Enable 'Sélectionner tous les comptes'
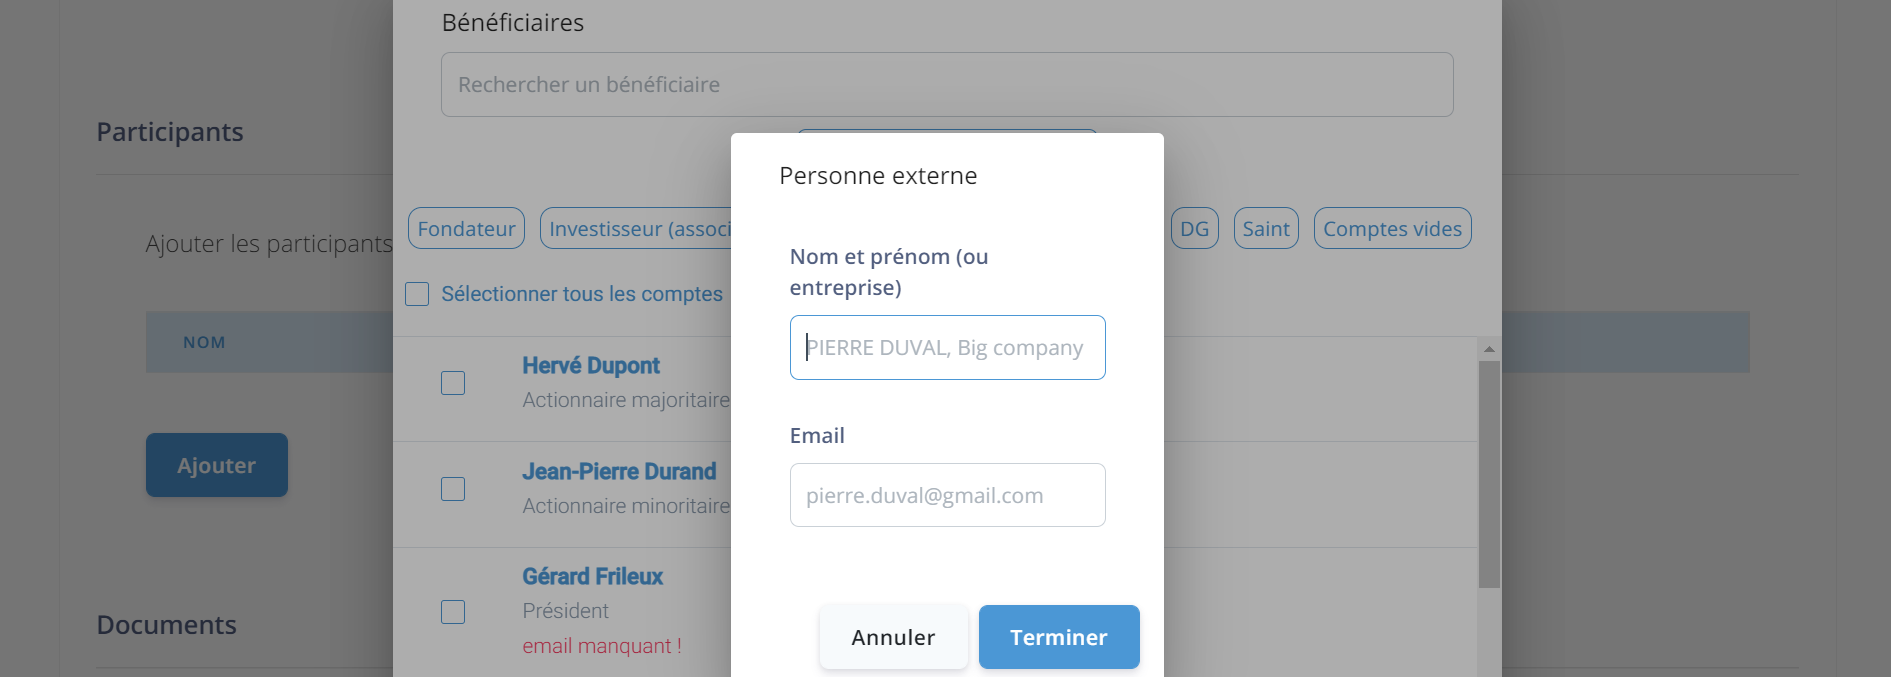Image resolution: width=1891 pixels, height=677 pixels. coord(417,293)
